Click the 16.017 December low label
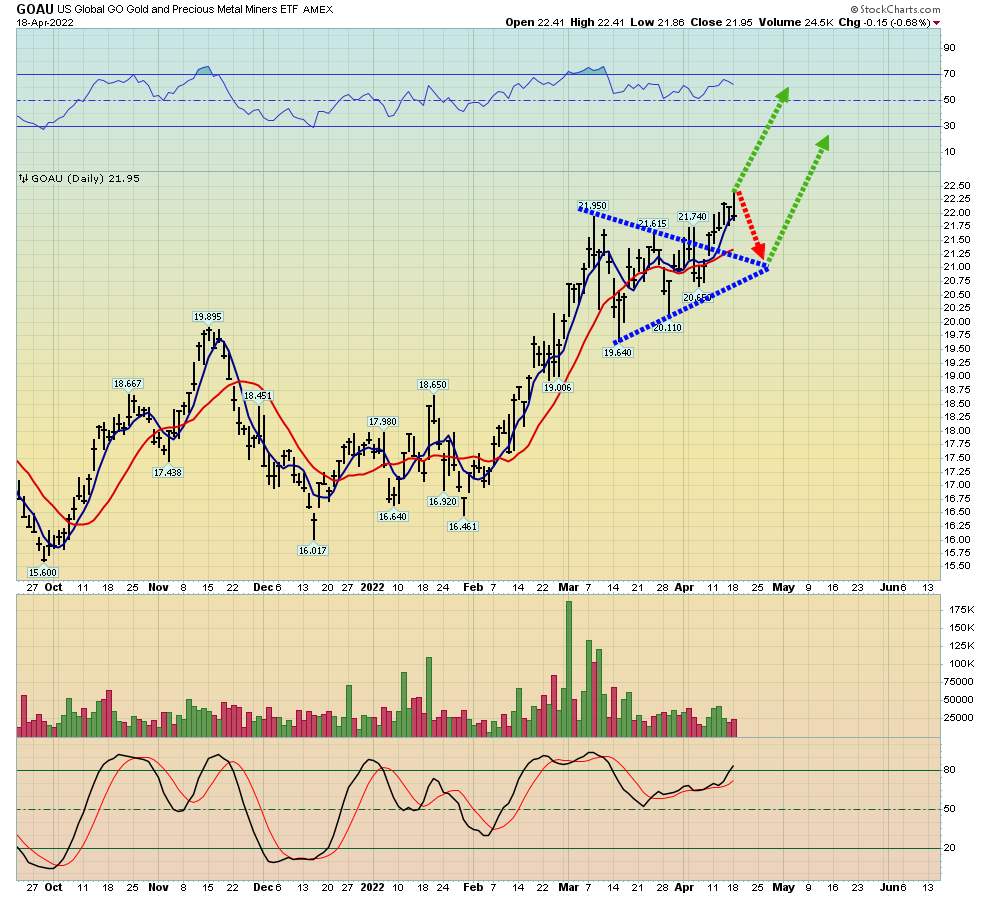Image resolution: width=990 pixels, height=897 pixels. tap(313, 550)
